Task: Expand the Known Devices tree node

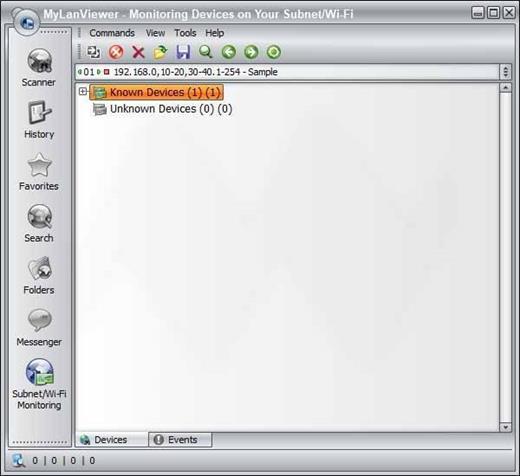Action: point(83,91)
